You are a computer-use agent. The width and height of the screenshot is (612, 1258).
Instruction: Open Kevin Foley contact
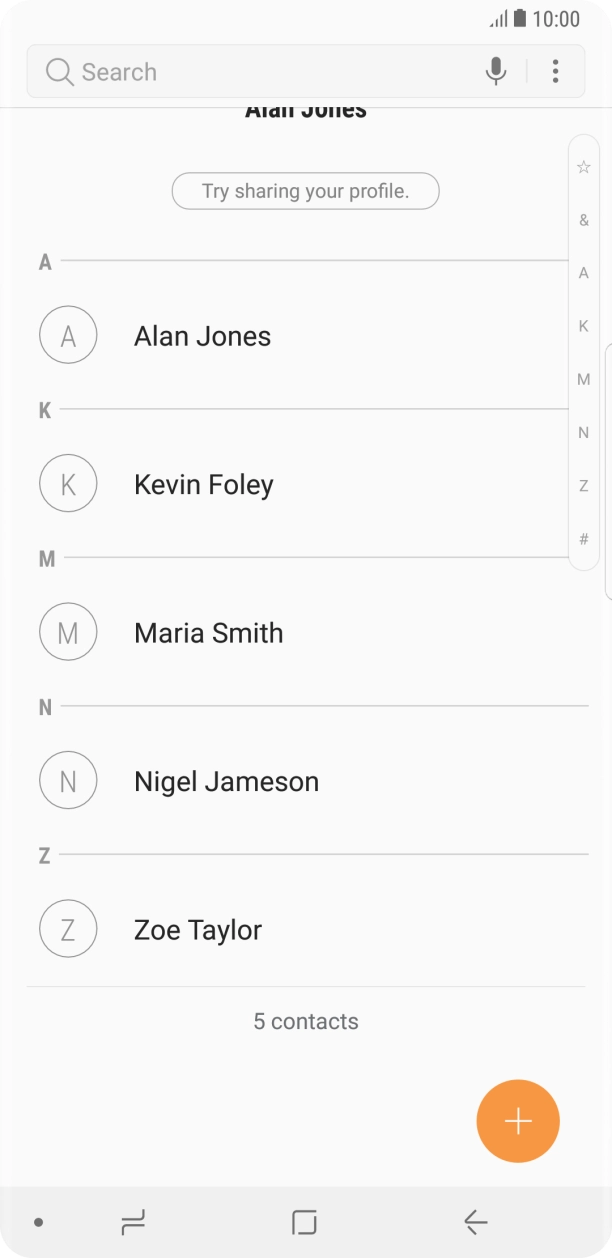204,485
